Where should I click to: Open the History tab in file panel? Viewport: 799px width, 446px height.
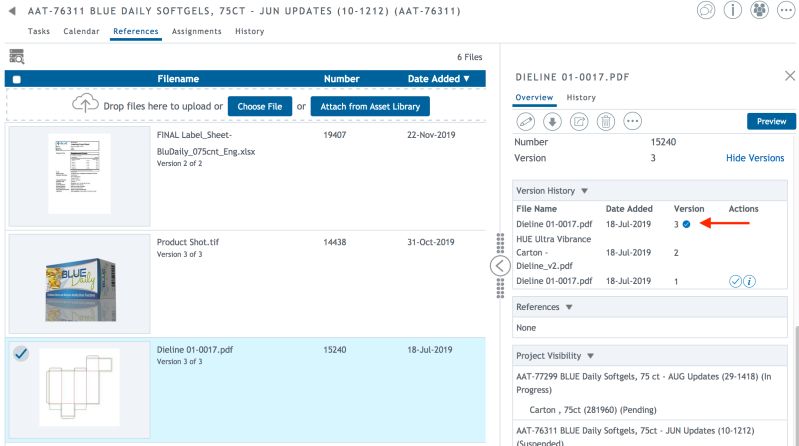(x=581, y=97)
